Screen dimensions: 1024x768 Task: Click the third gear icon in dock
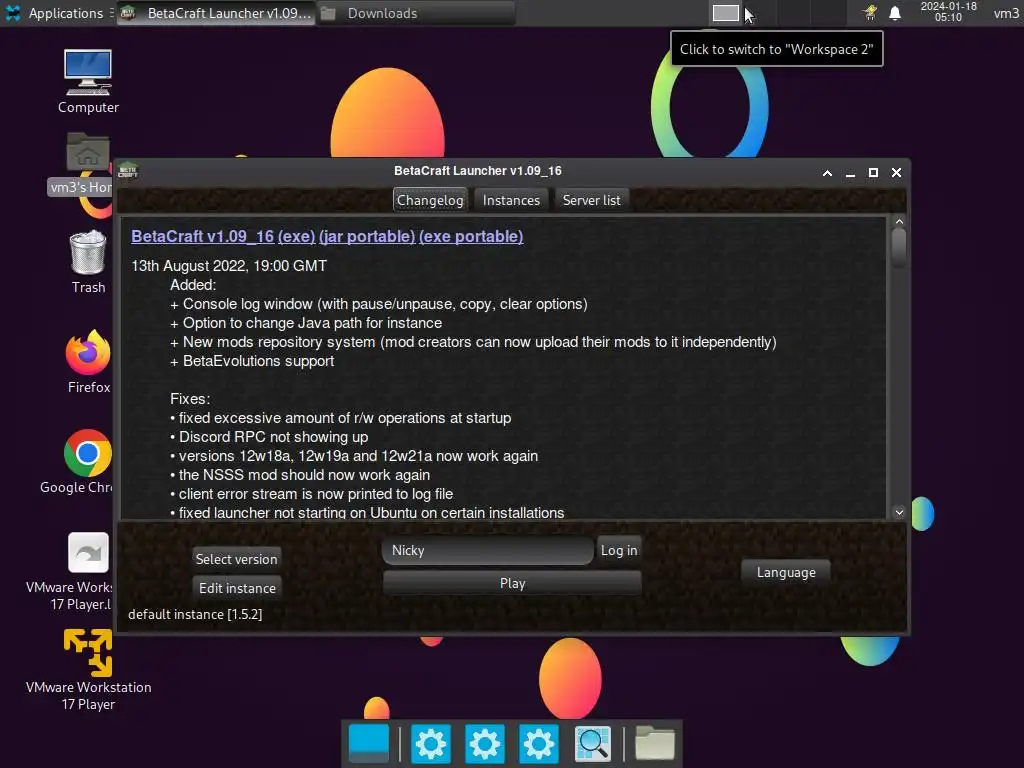[x=539, y=743]
